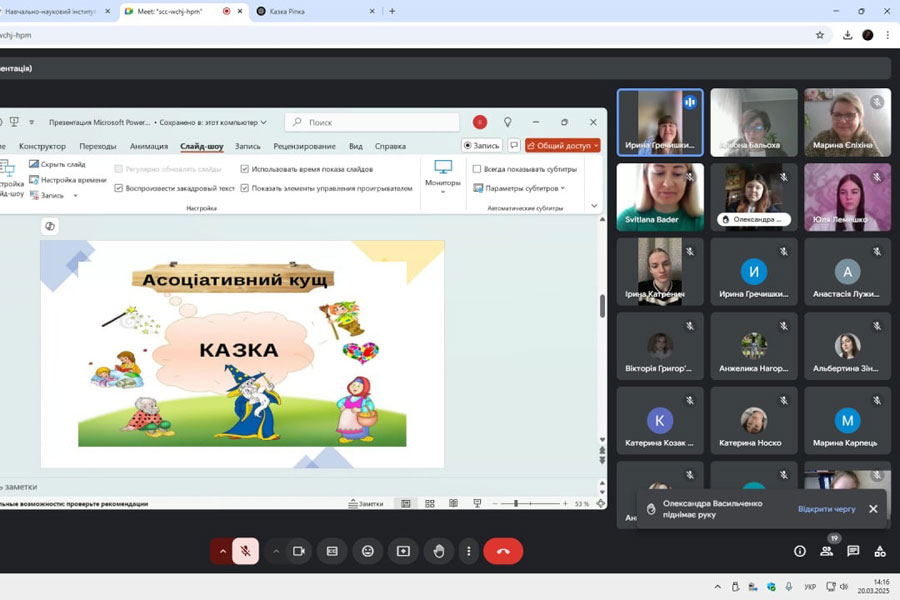Select Svitlana Bader video tile
The image size is (900, 600).
[x=660, y=197]
